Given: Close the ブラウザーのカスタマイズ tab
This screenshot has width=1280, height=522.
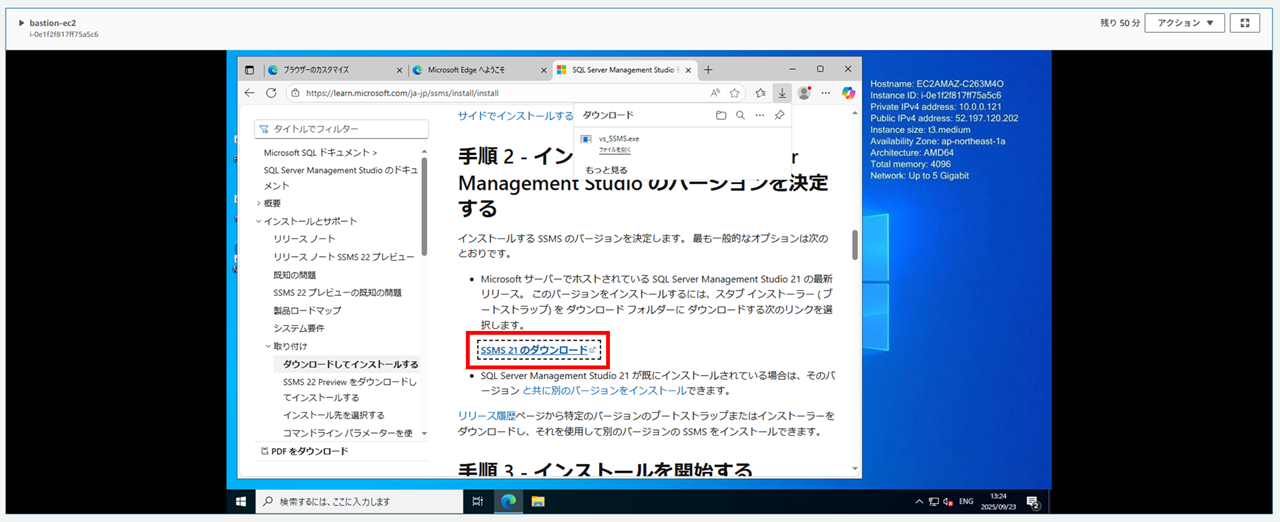Looking at the screenshot, I should pyautogui.click(x=400, y=70).
